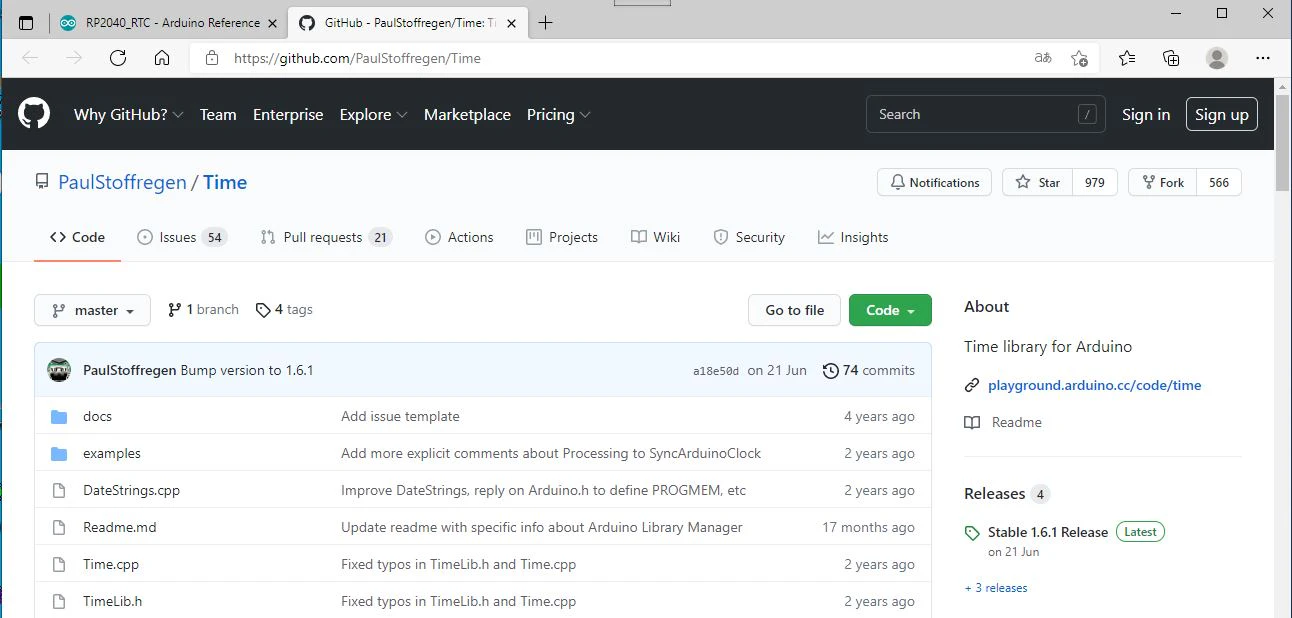Click the playground.arduino.cc/code/time link
1292x618 pixels.
1094,385
